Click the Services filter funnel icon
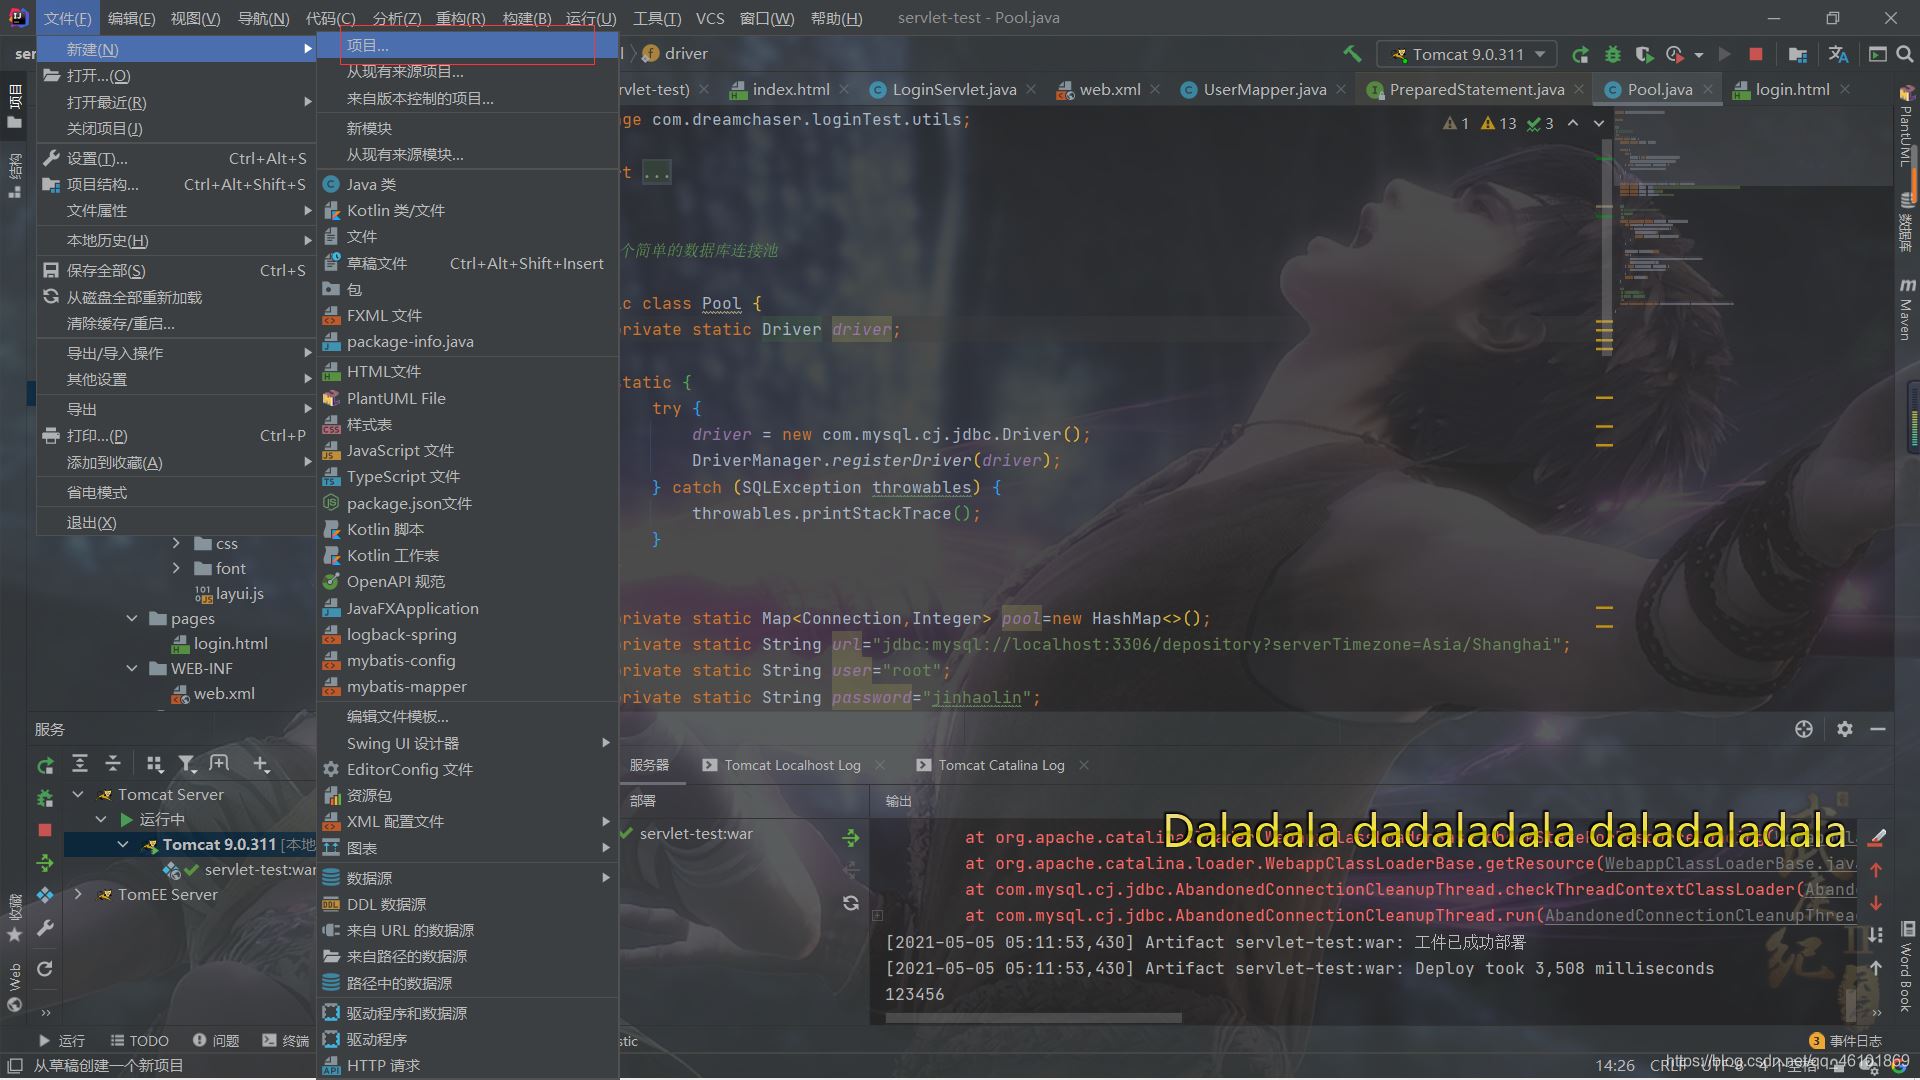This screenshot has width=1920, height=1080. click(x=187, y=764)
